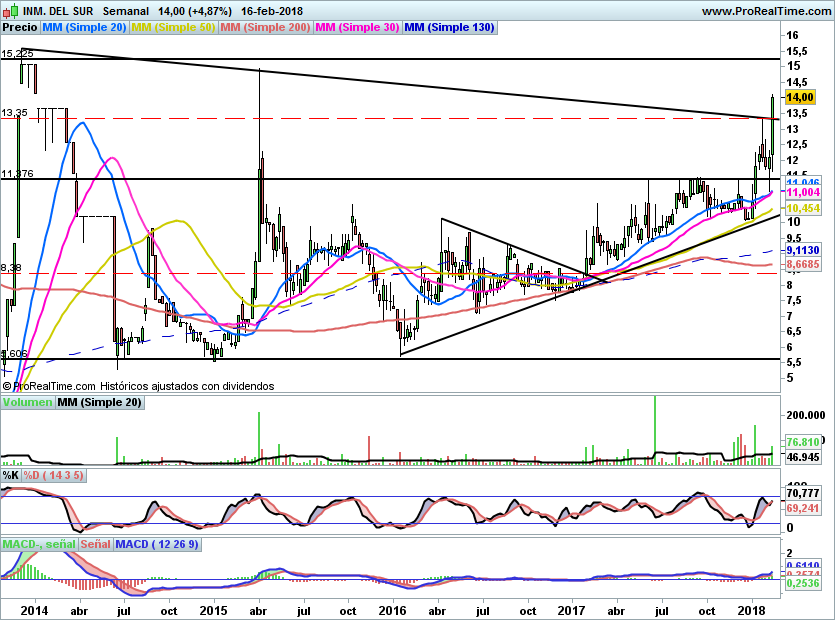Open the Volumen panel label

27,402
